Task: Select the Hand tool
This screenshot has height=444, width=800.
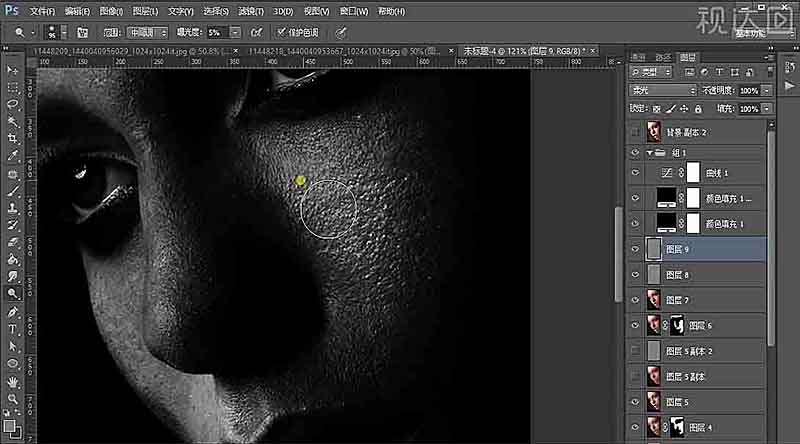Action: tap(13, 381)
